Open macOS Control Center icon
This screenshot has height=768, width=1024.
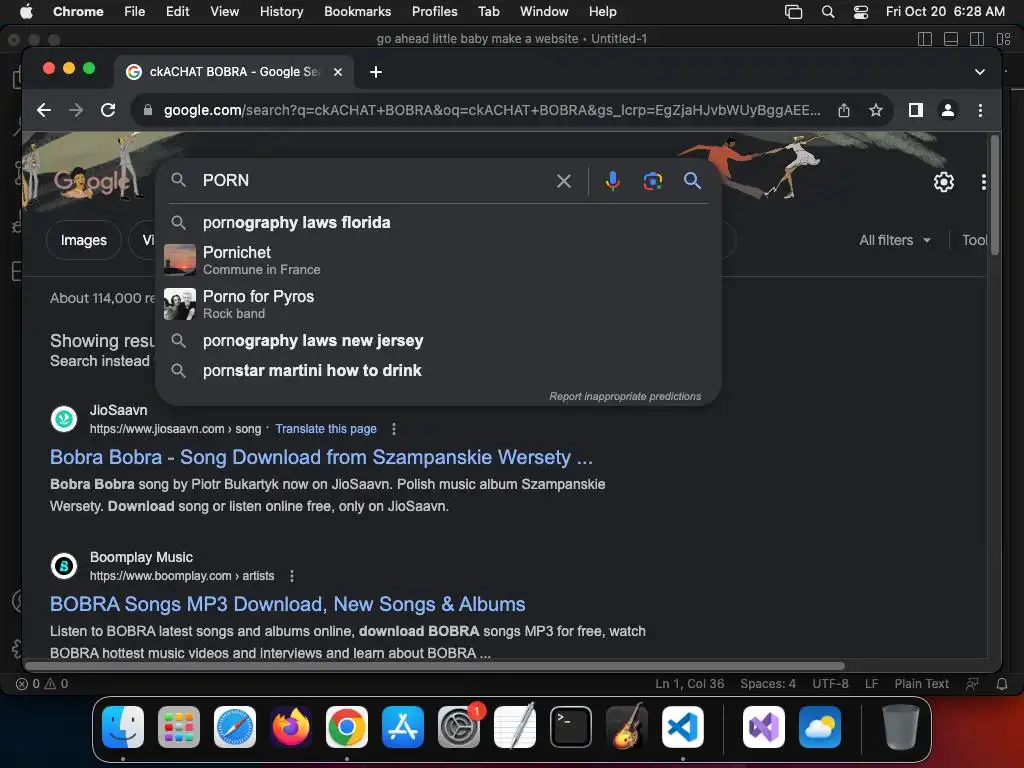861,11
